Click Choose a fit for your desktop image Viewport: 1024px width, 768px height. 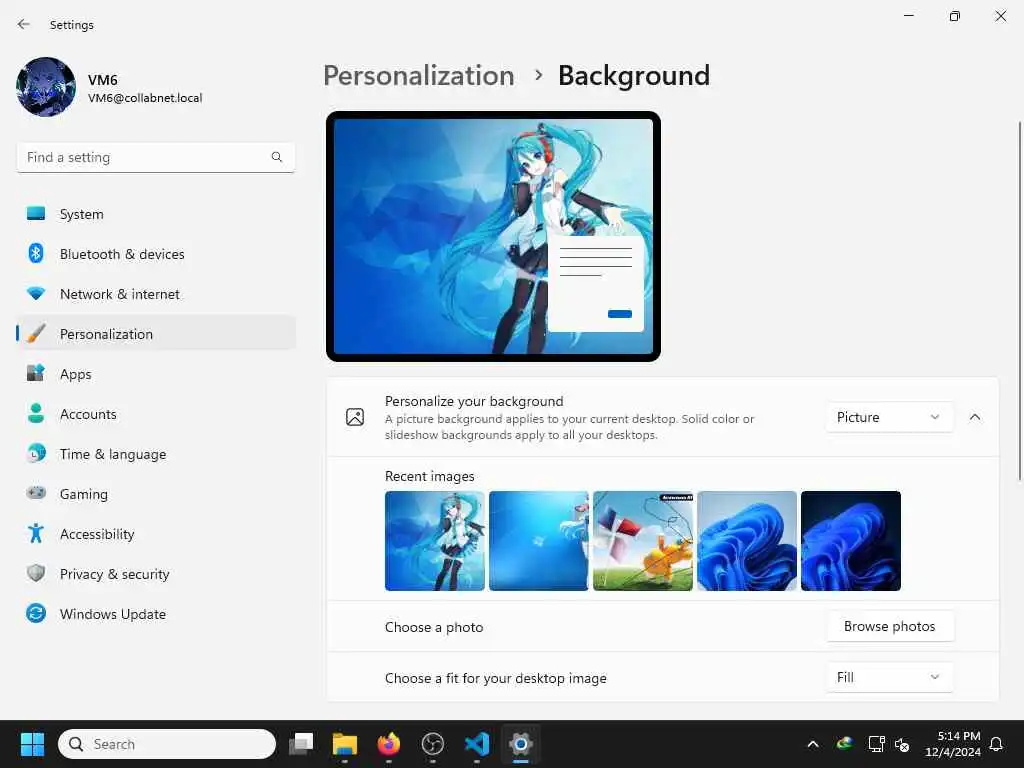coord(496,678)
